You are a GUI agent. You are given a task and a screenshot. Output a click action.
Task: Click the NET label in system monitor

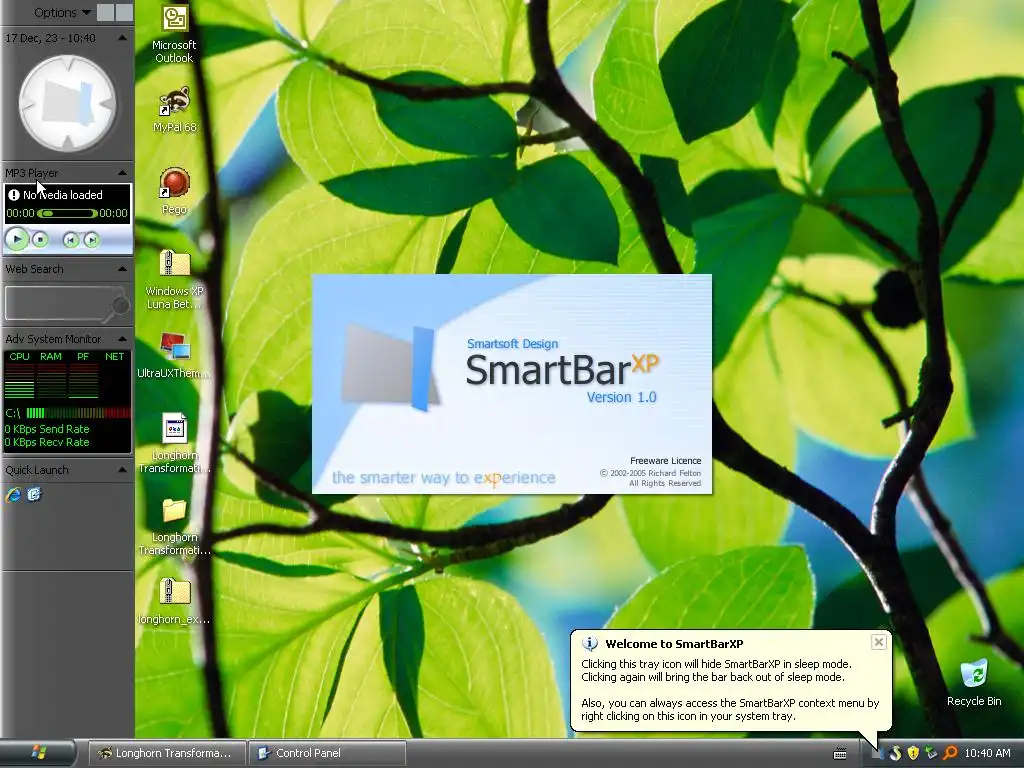tap(114, 357)
